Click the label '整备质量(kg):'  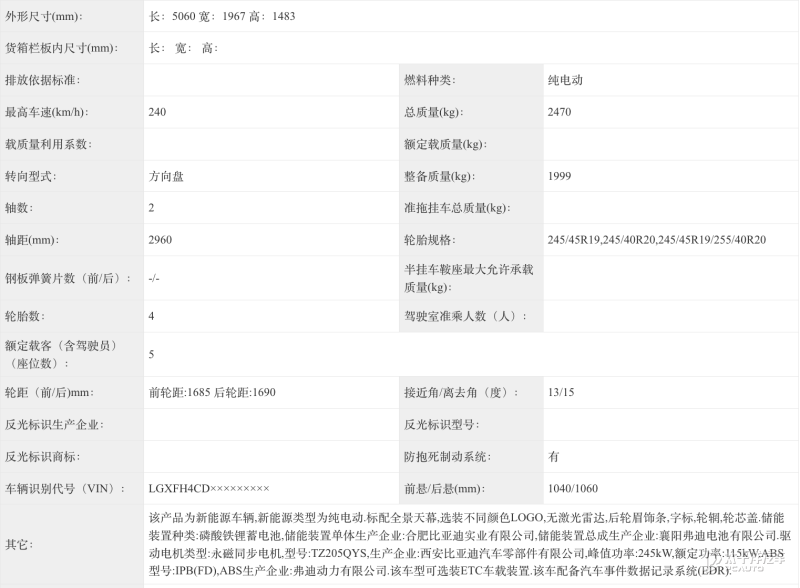coord(439,177)
